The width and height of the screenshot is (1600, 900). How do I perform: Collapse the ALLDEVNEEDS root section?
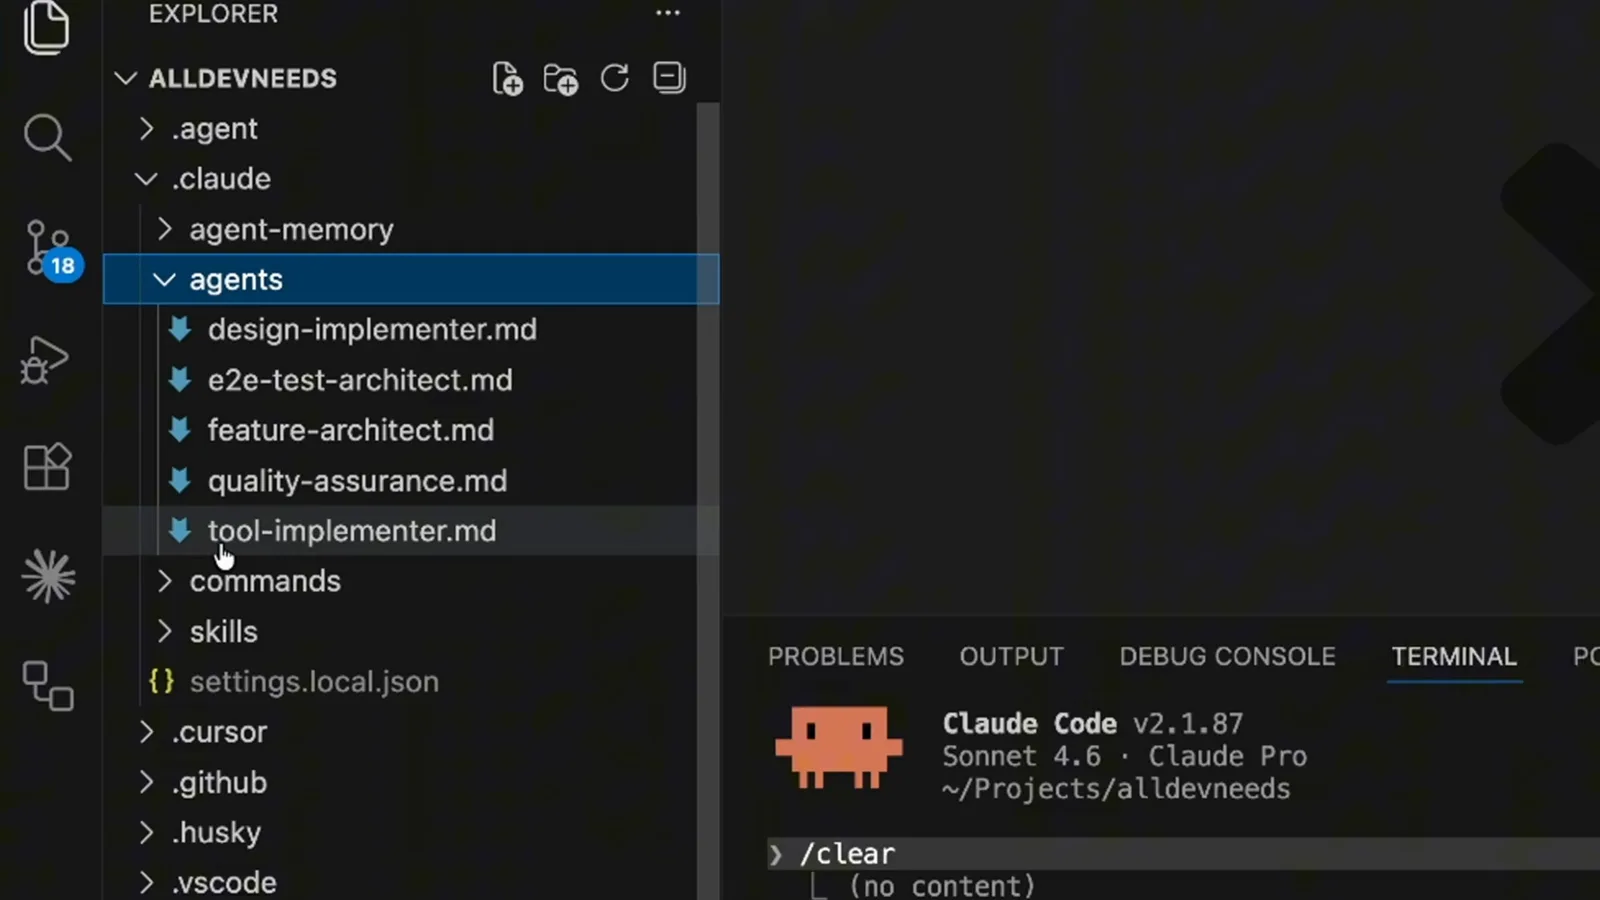(x=126, y=78)
